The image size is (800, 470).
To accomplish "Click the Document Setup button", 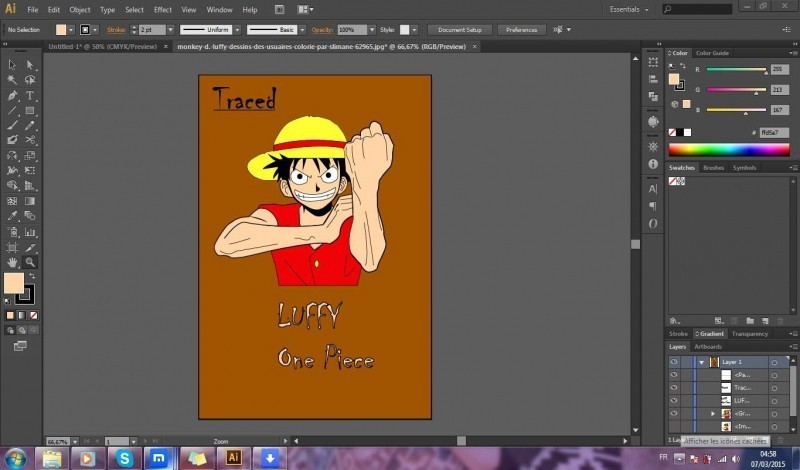I will [x=459, y=30].
